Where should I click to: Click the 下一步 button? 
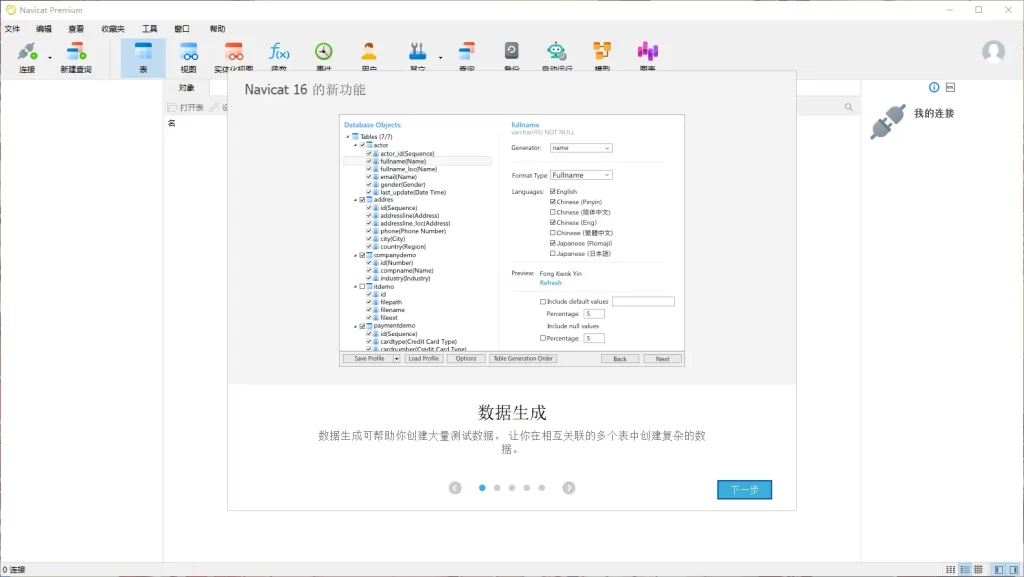744,490
